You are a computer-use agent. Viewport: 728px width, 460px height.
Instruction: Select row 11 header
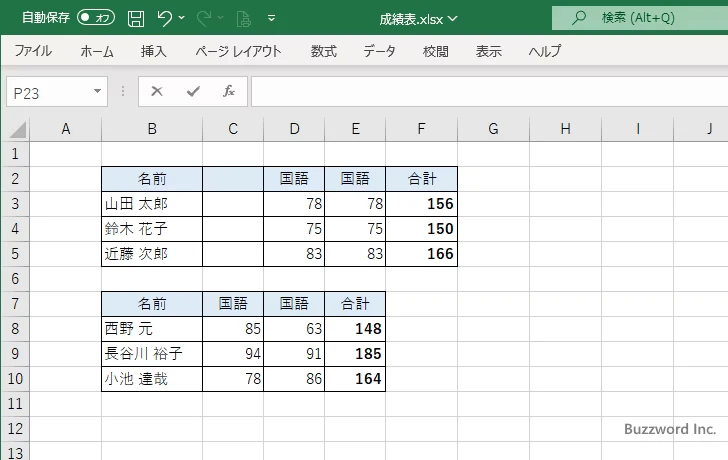[x=15, y=404]
